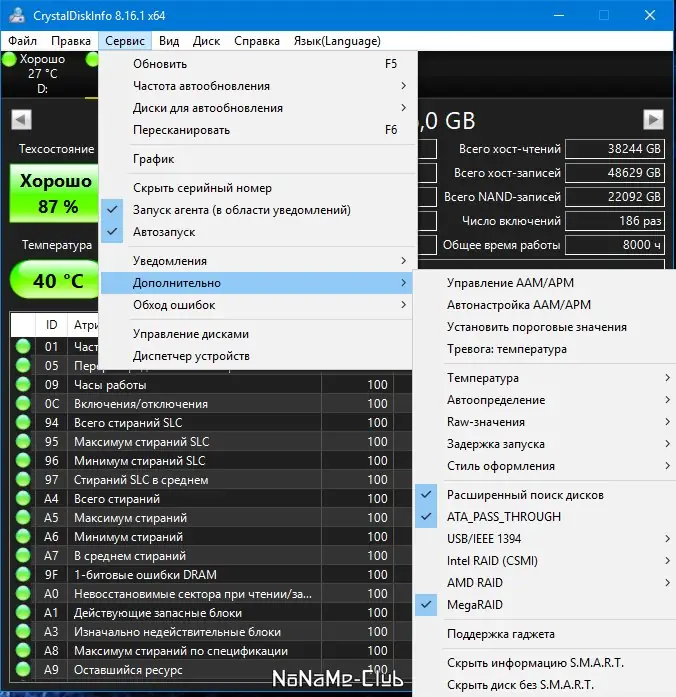676x697 pixels.
Task: Click green status dot for attribute 97
Action: (23, 480)
